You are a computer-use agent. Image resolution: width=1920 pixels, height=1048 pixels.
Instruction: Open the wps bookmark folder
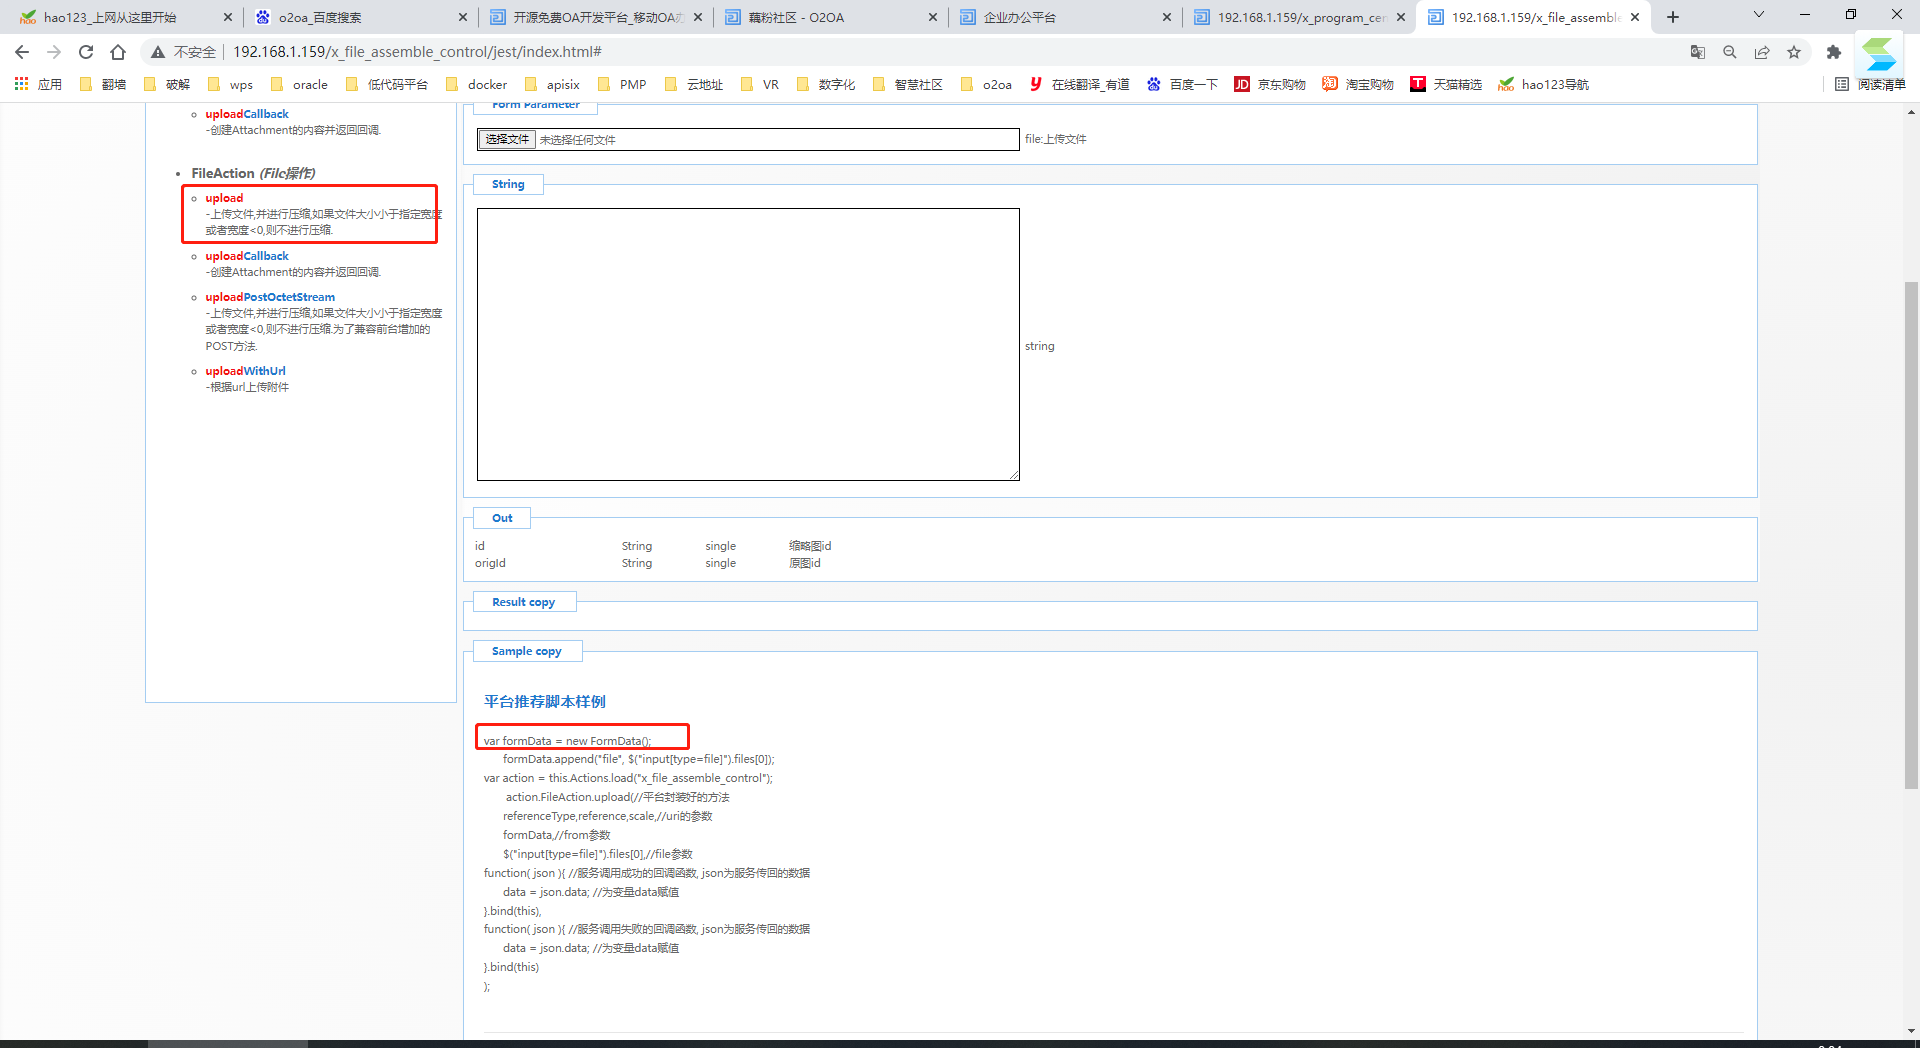(x=230, y=84)
